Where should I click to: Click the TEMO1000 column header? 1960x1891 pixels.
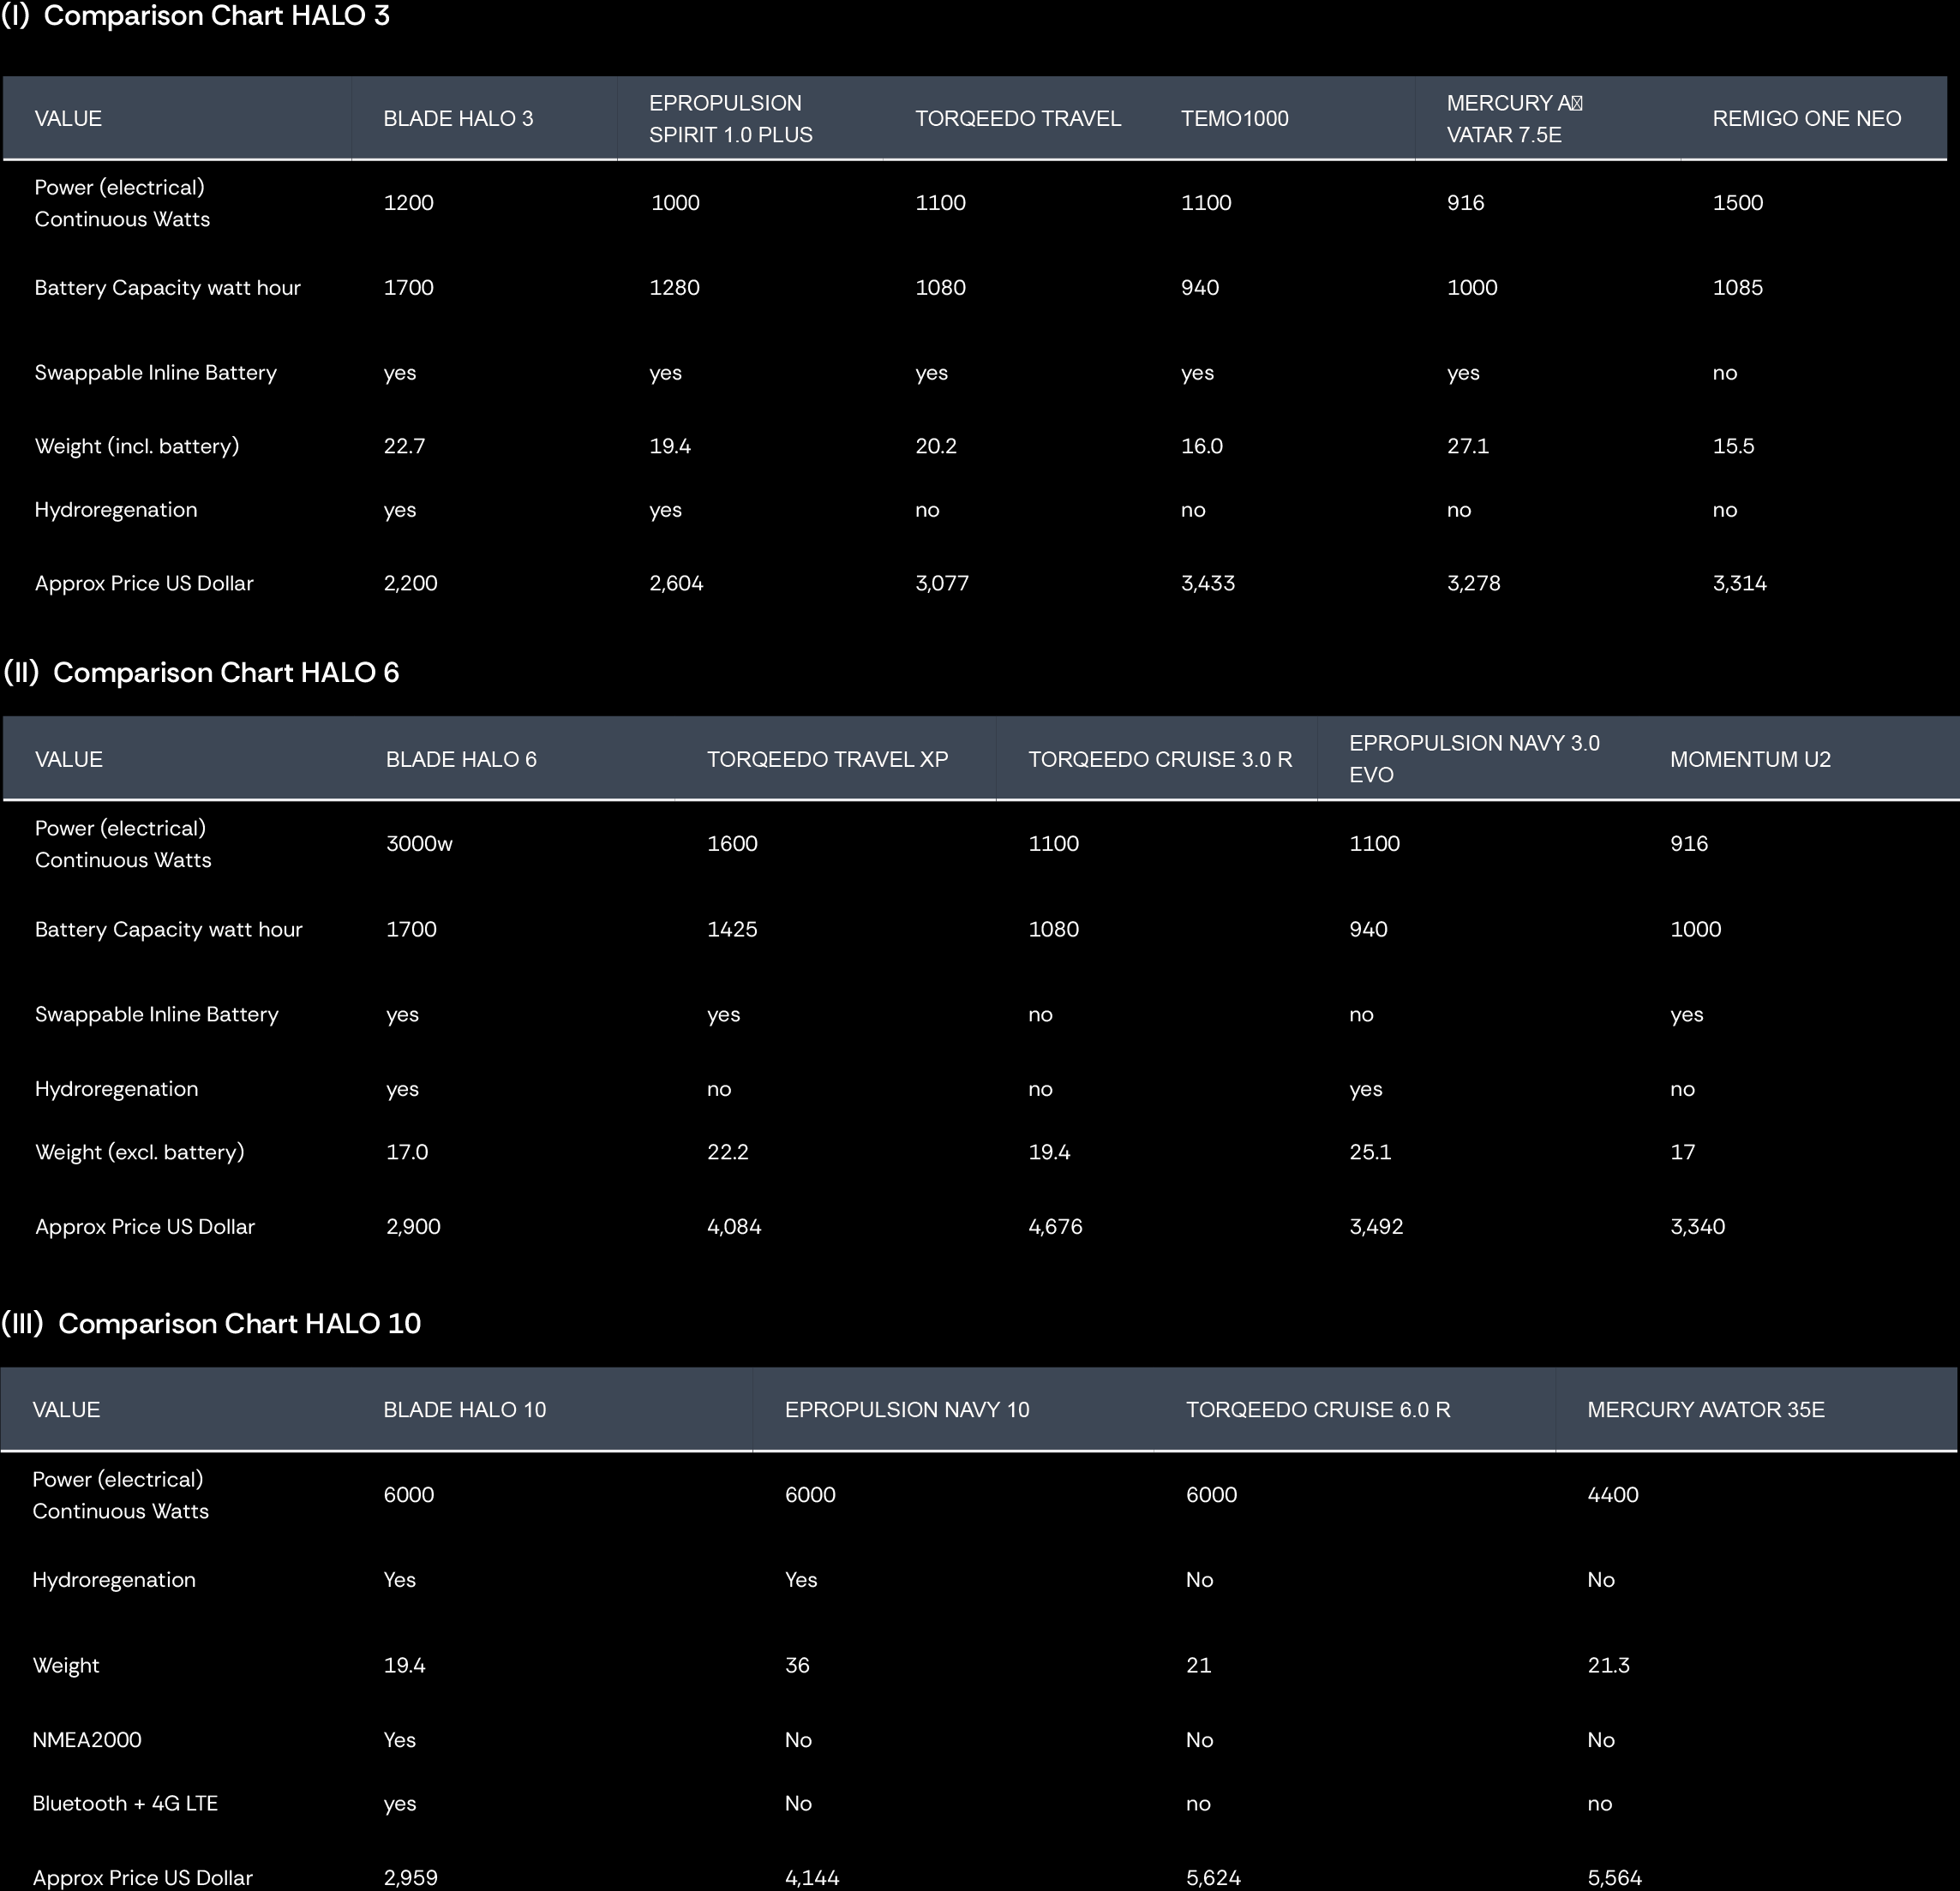(1234, 118)
